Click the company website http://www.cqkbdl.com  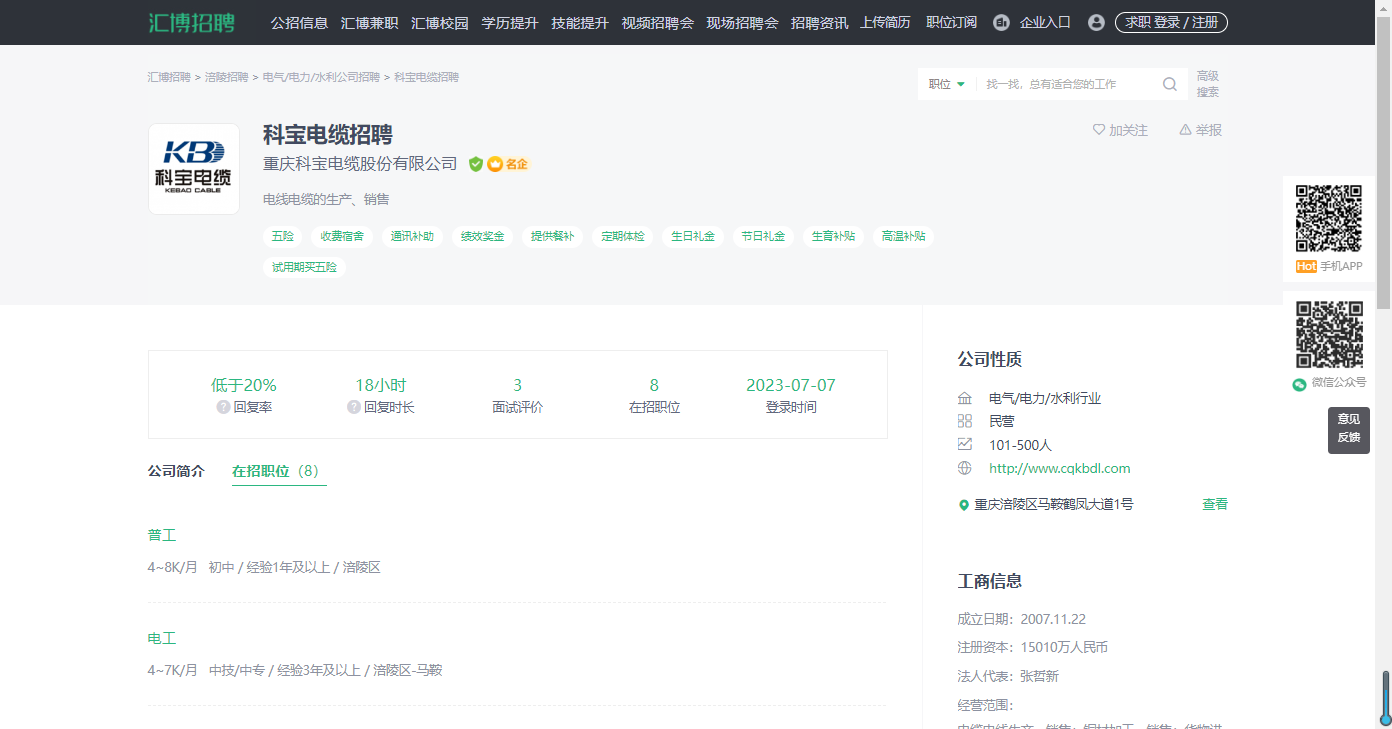pos(1060,468)
